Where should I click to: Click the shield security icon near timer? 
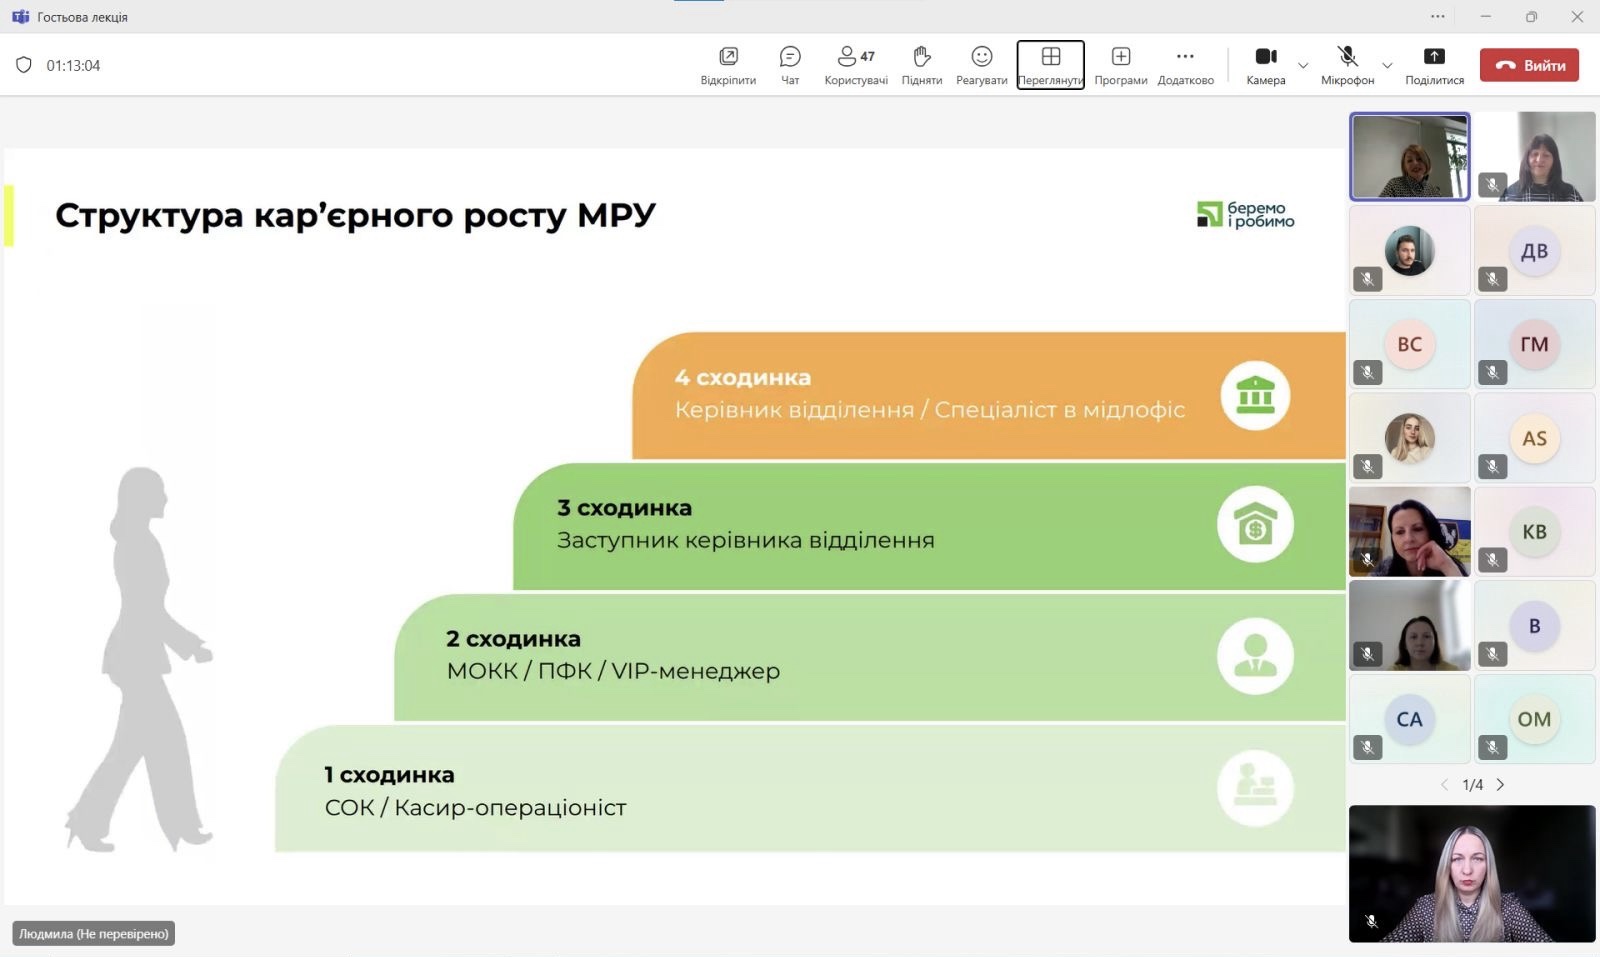pyautogui.click(x=24, y=65)
